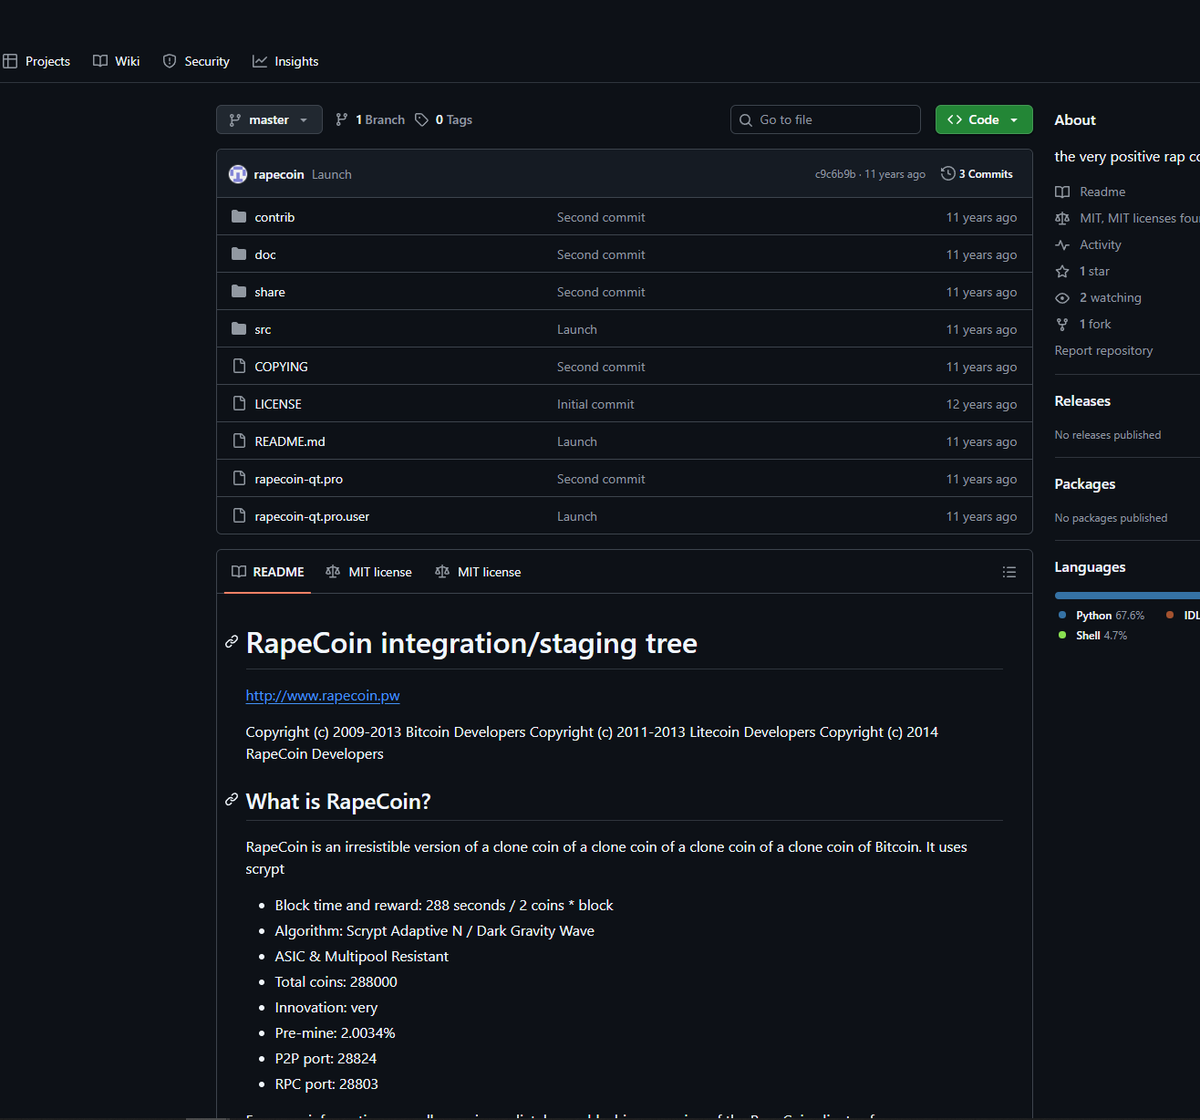1200x1120 pixels.
Task: Open the MIT licenses link in About
Action: (1139, 218)
